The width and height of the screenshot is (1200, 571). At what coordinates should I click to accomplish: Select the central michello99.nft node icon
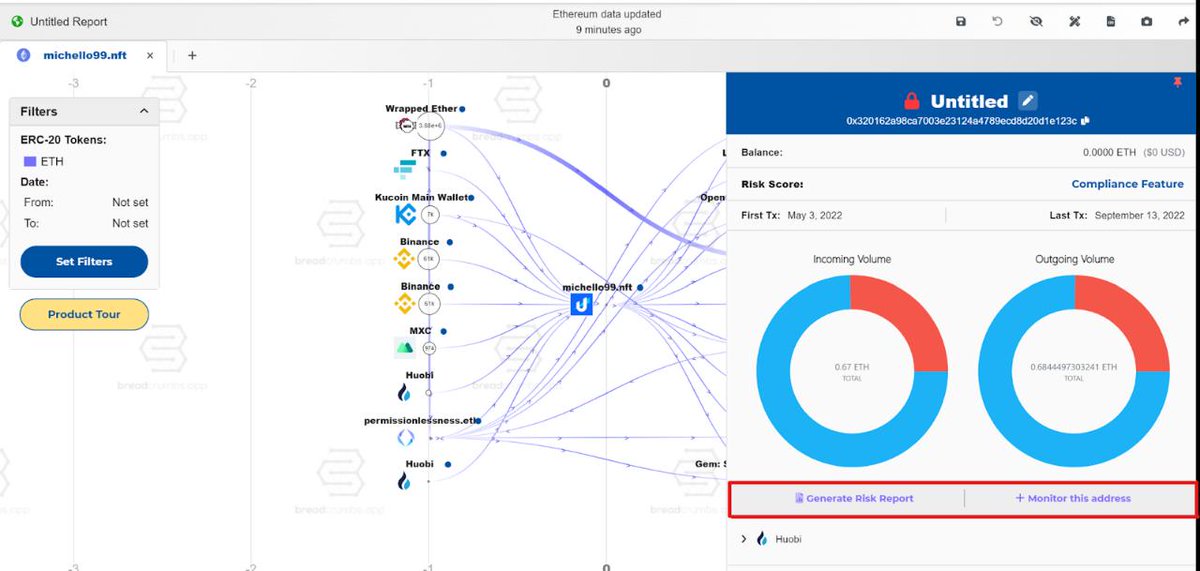click(x=582, y=304)
